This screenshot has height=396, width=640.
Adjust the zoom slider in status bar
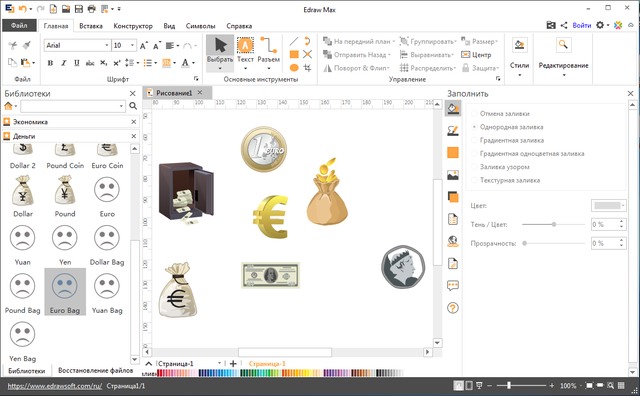tap(509, 385)
